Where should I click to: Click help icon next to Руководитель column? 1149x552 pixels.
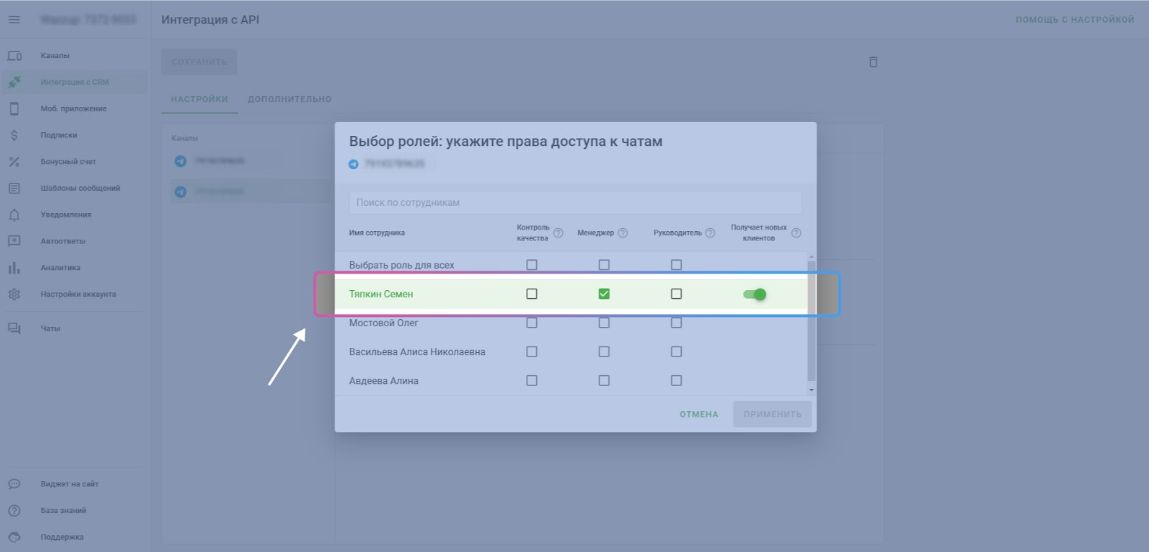pos(710,233)
